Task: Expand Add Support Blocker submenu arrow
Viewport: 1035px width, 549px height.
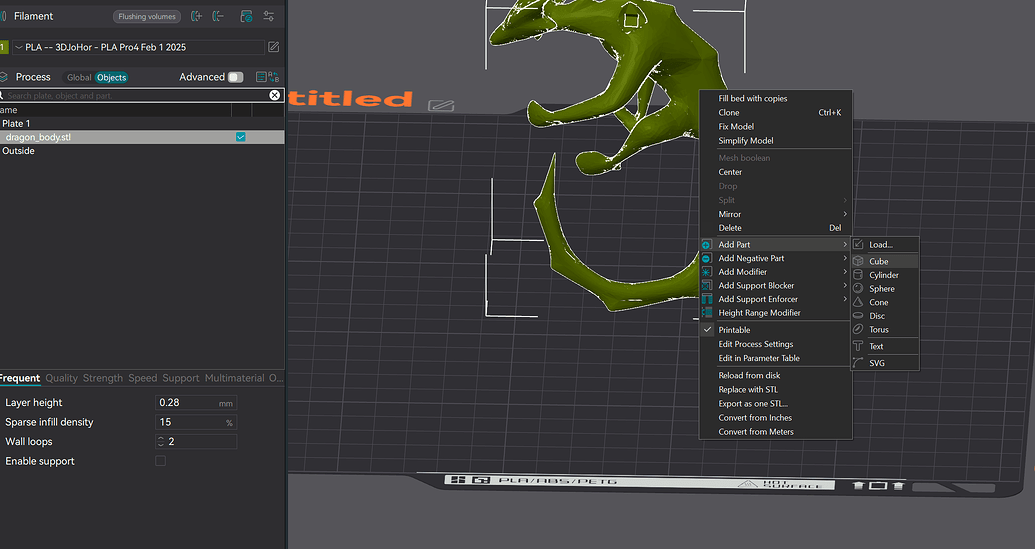Action: tap(845, 286)
